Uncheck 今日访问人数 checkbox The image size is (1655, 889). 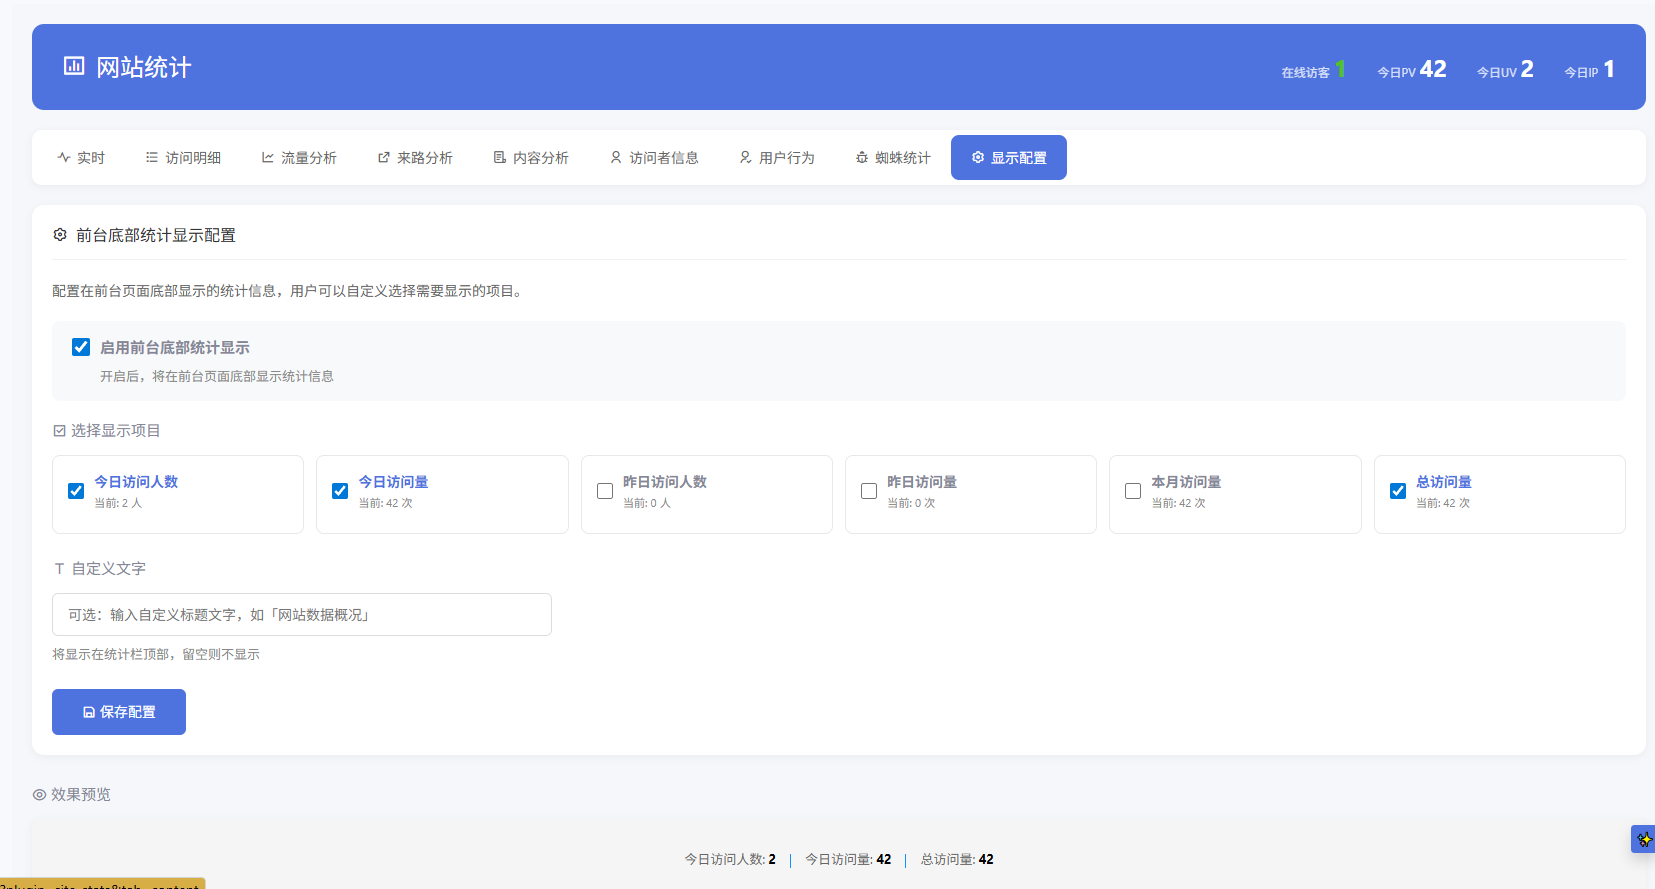[76, 491]
